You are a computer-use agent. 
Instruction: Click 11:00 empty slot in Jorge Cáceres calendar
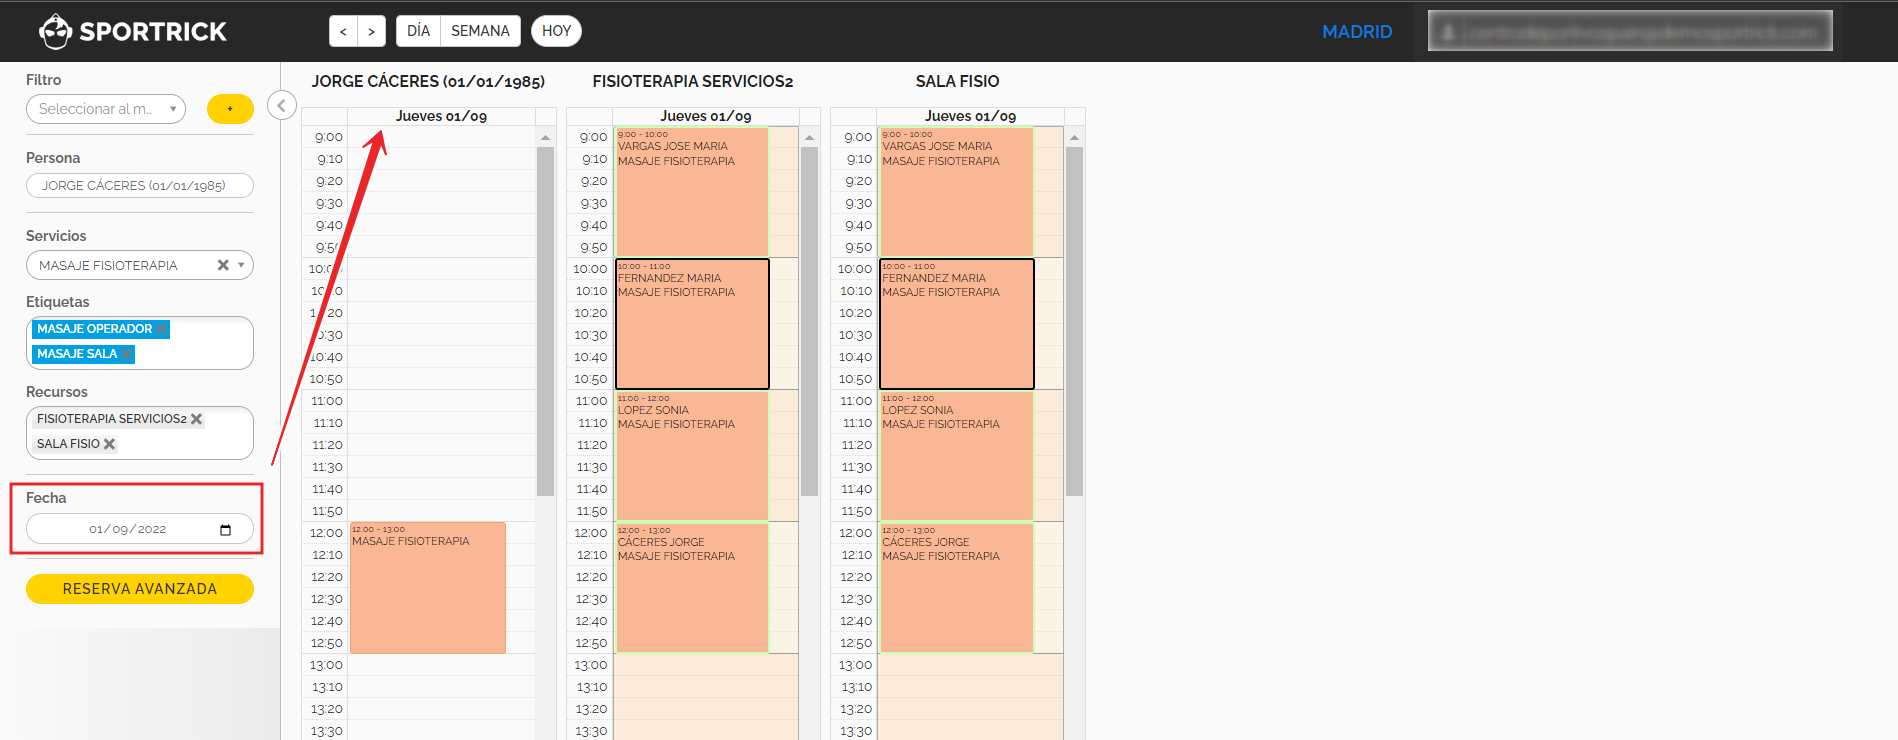(441, 401)
